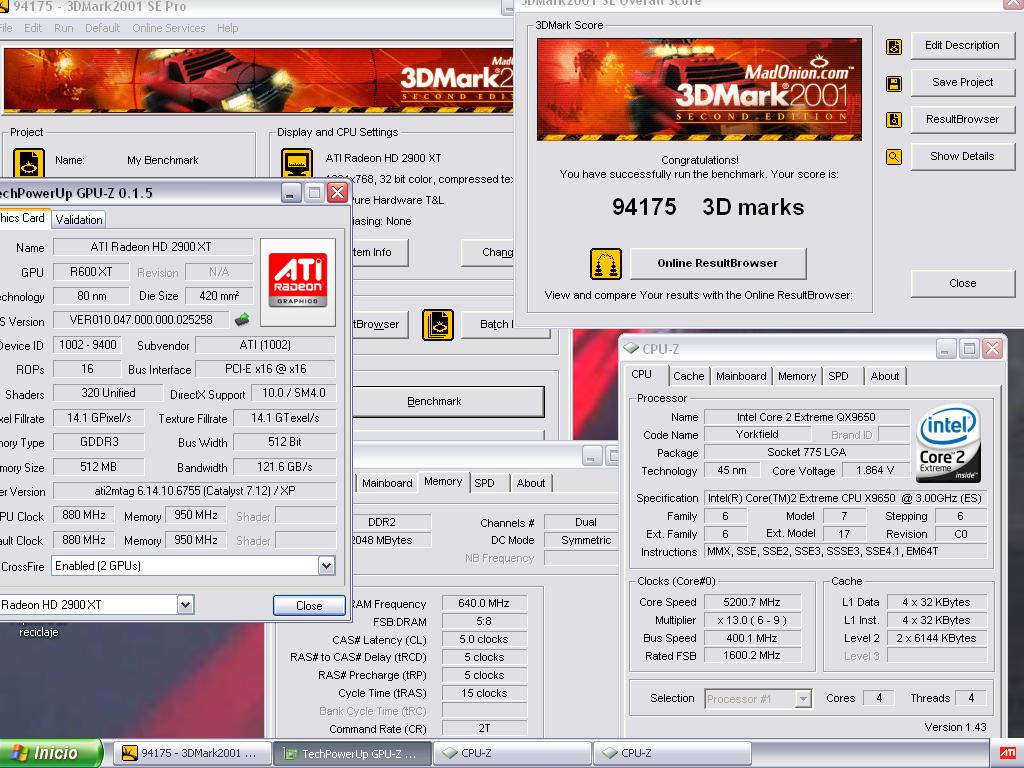Click the ATI Radeon logo in GPU-Z
Viewport: 1024px width, 768px height.
[298, 281]
